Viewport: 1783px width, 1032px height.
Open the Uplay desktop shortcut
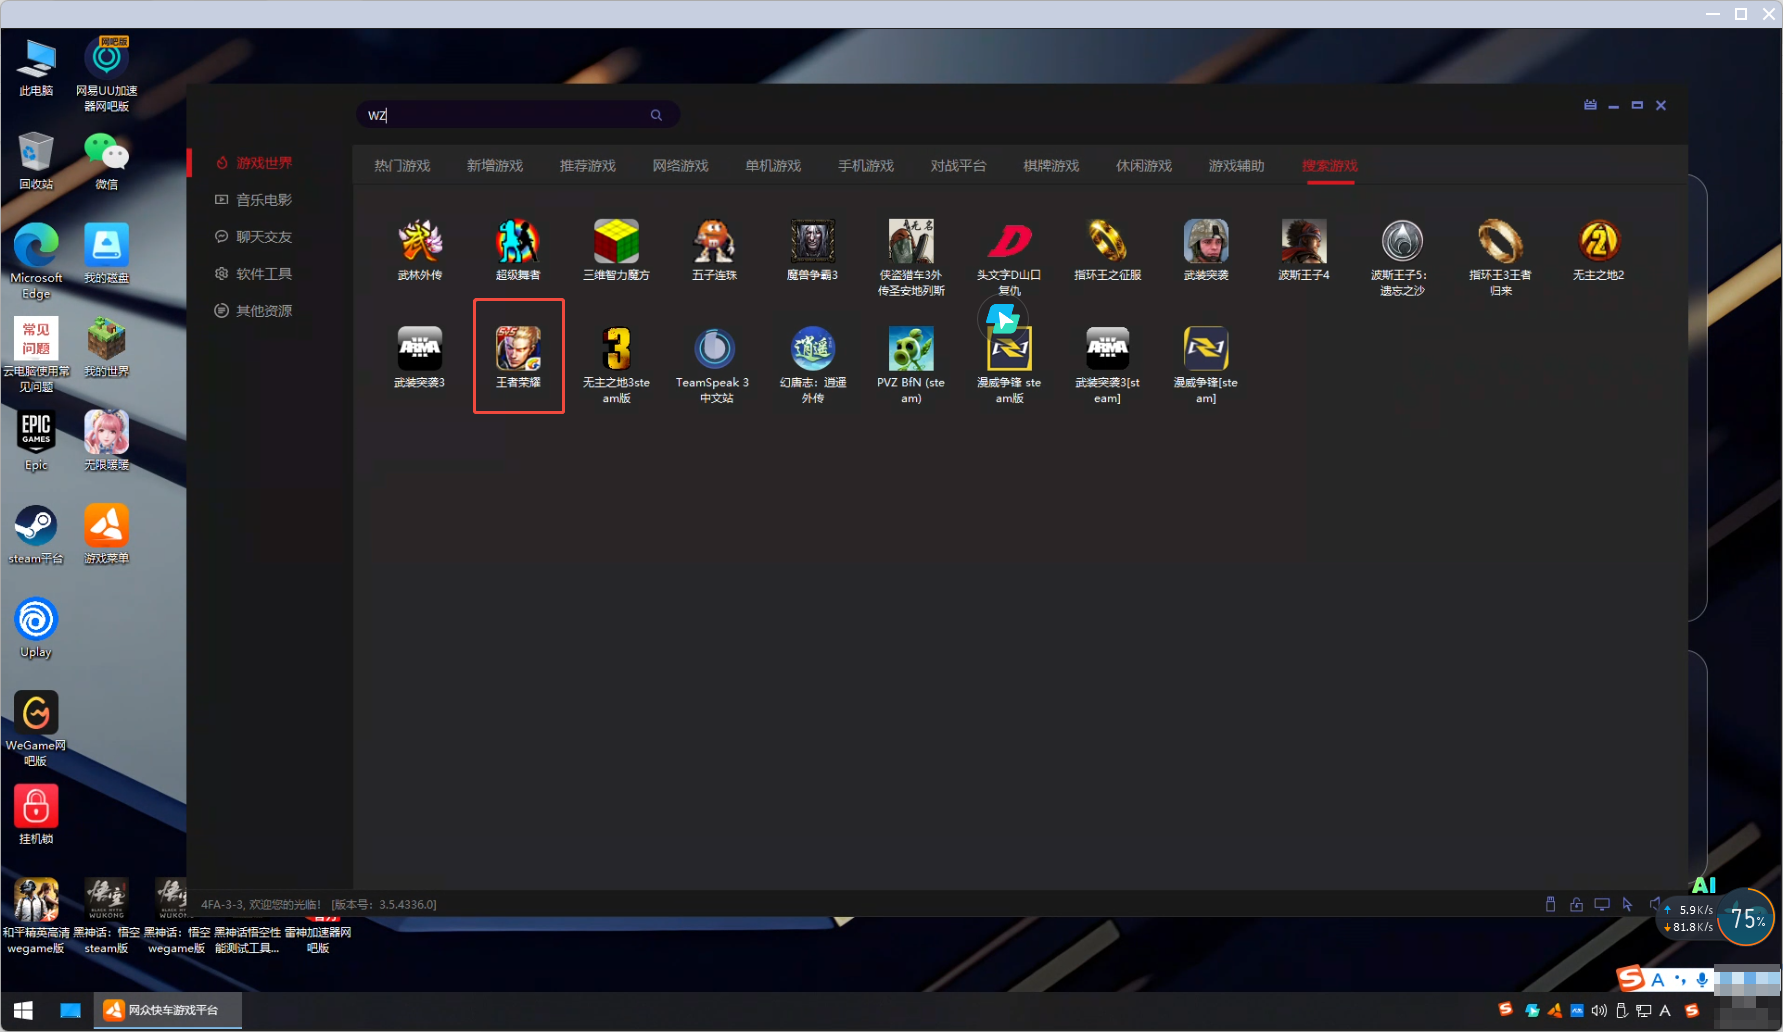click(36, 628)
